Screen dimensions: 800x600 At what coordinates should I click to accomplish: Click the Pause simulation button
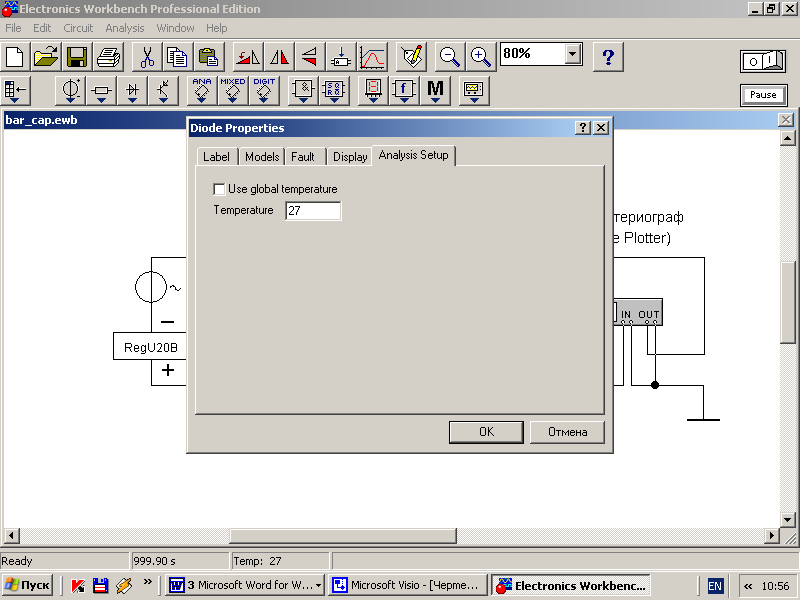(763, 95)
